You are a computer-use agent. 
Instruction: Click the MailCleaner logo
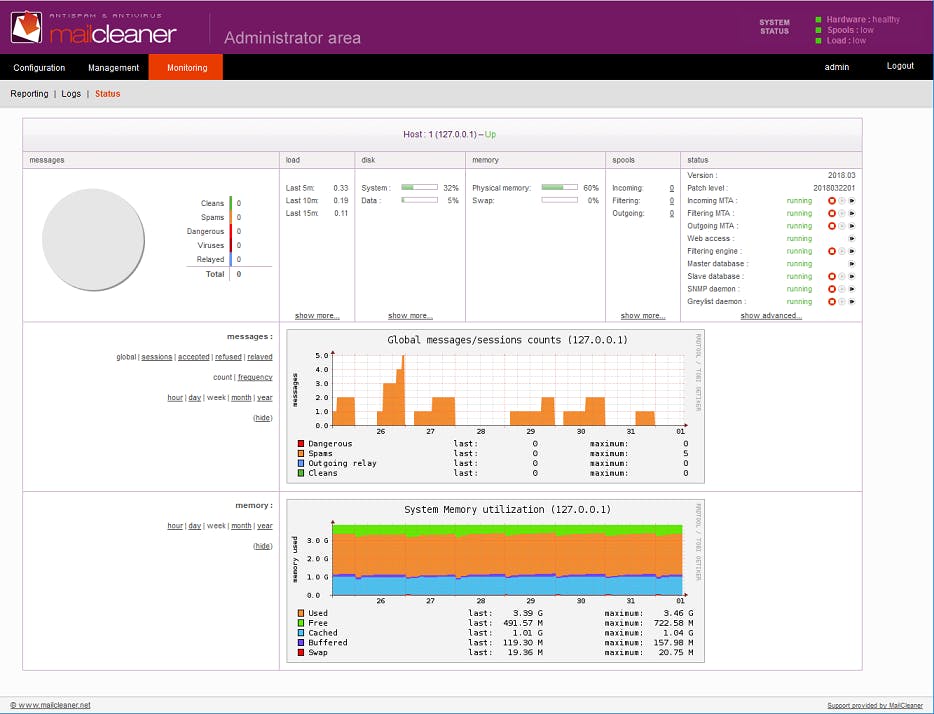tap(94, 27)
